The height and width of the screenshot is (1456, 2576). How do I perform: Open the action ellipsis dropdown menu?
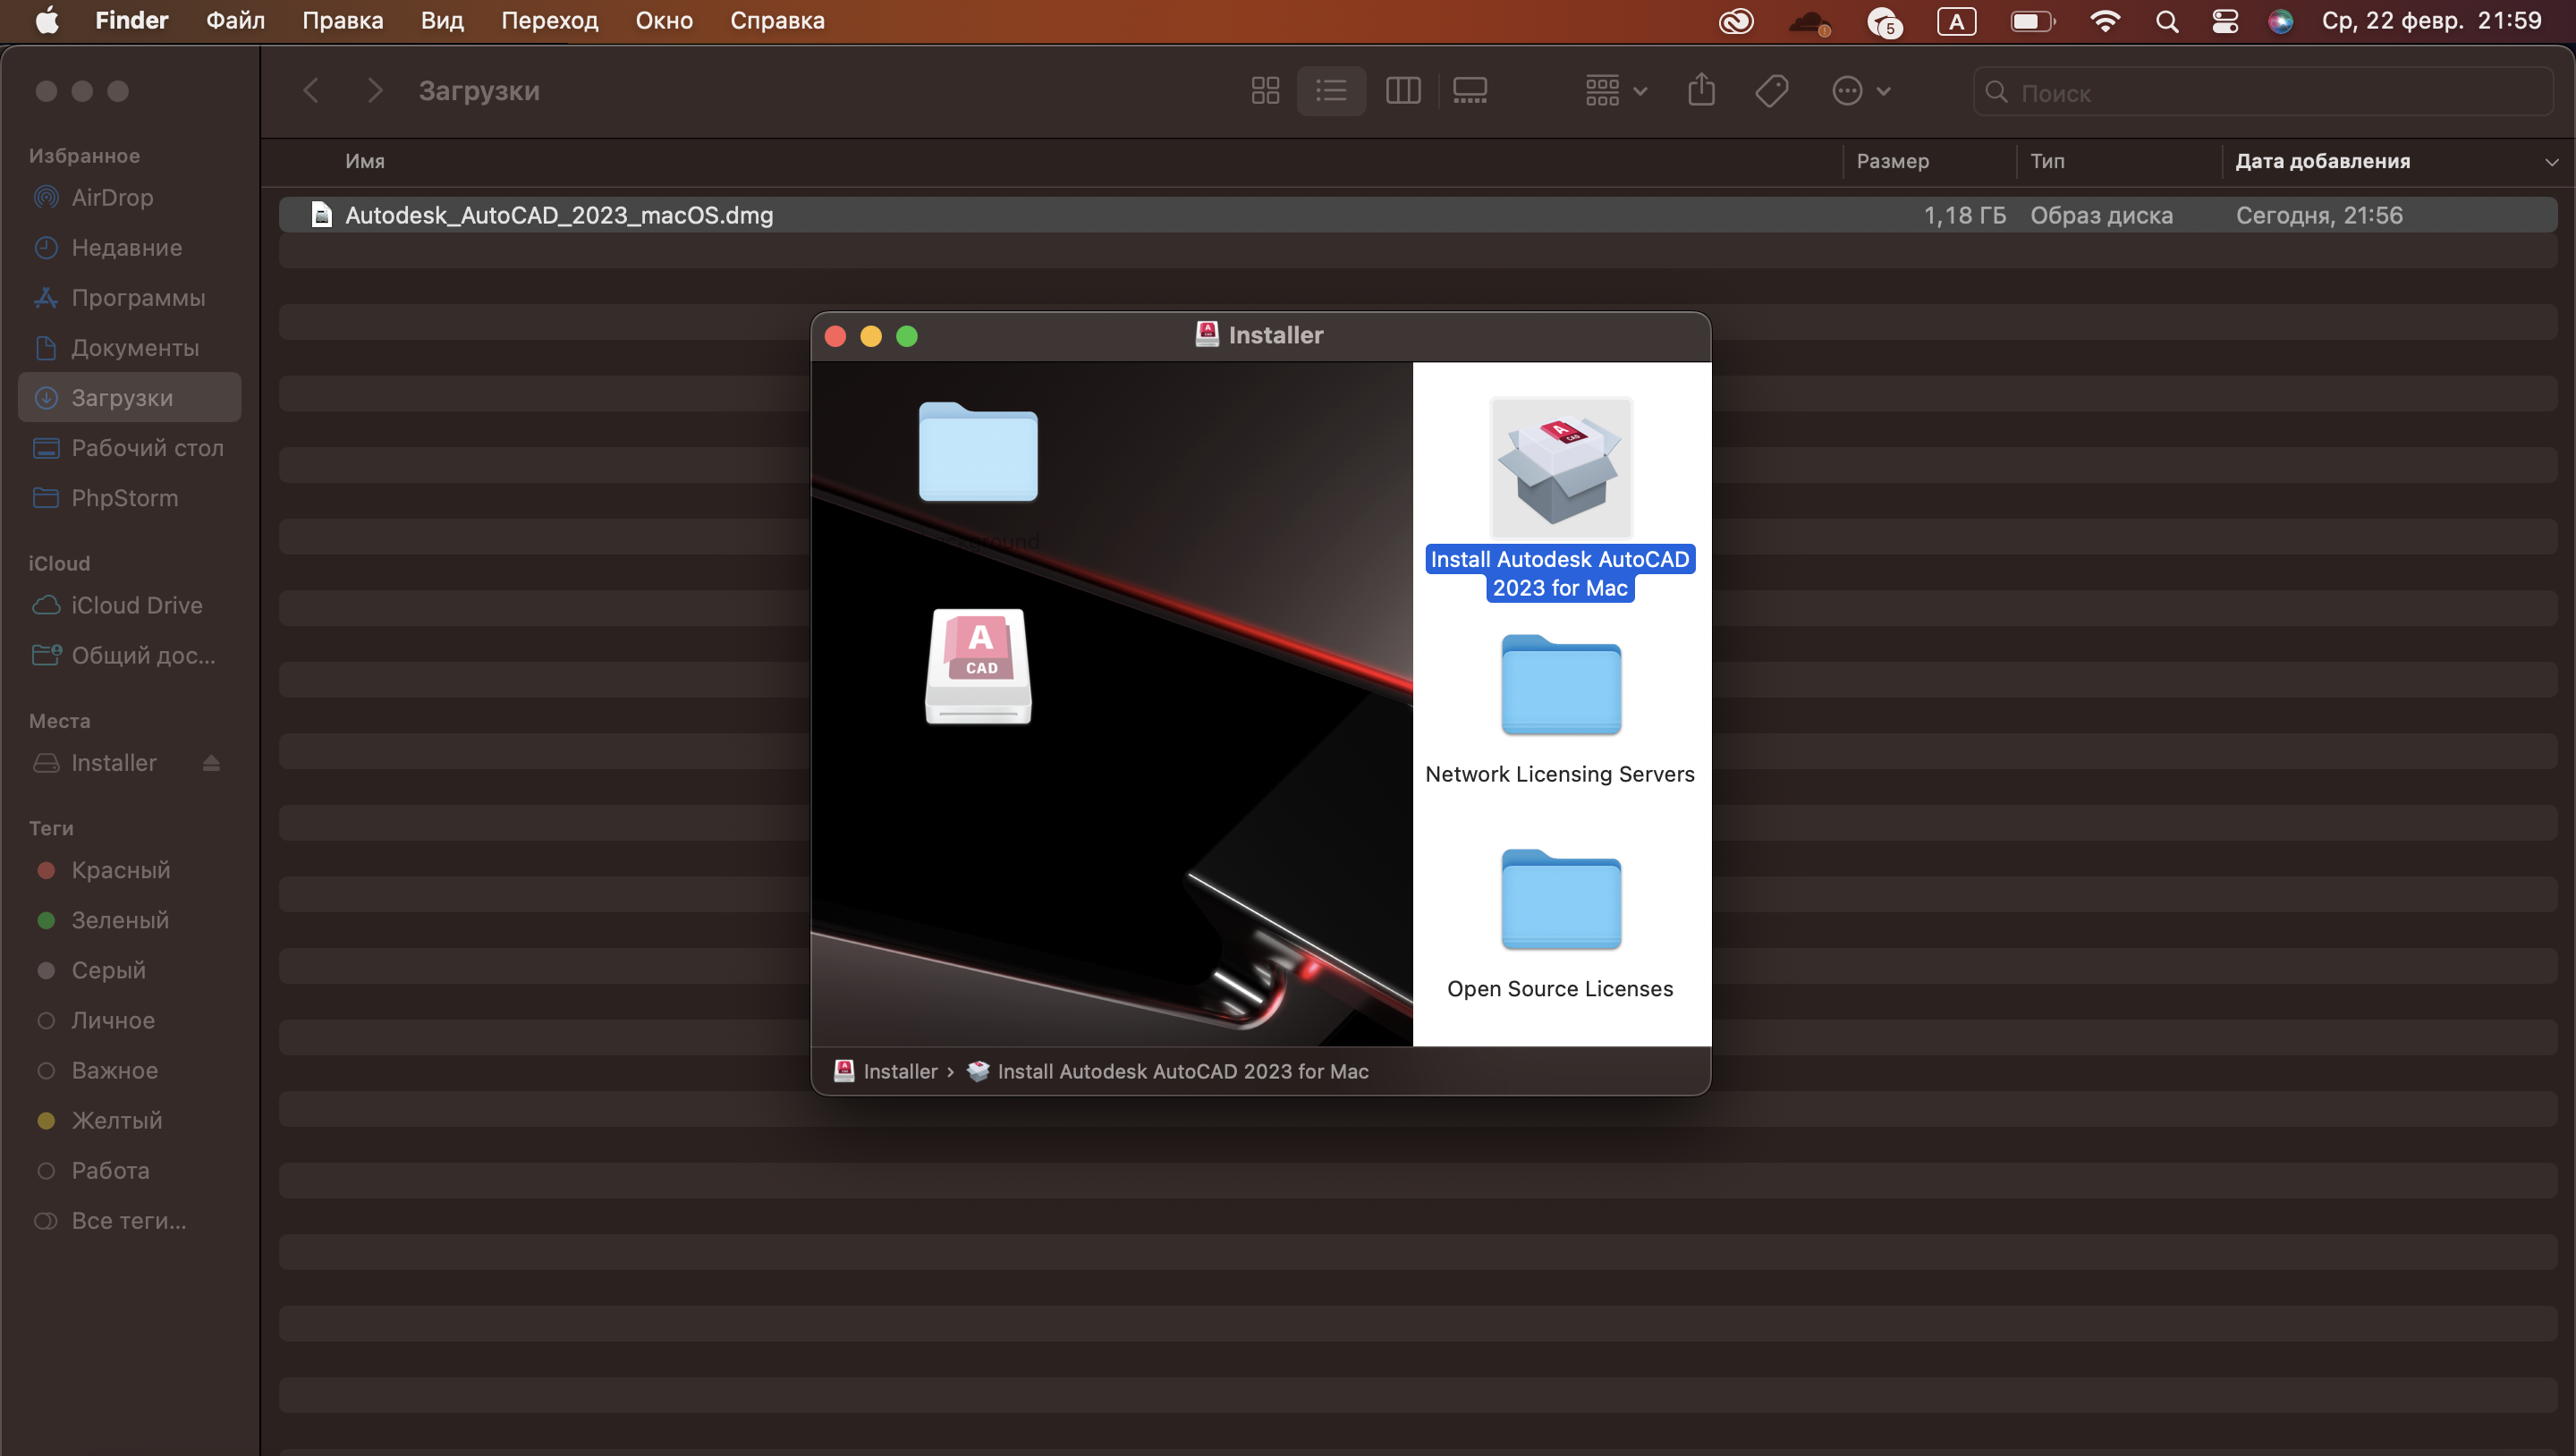(1860, 91)
